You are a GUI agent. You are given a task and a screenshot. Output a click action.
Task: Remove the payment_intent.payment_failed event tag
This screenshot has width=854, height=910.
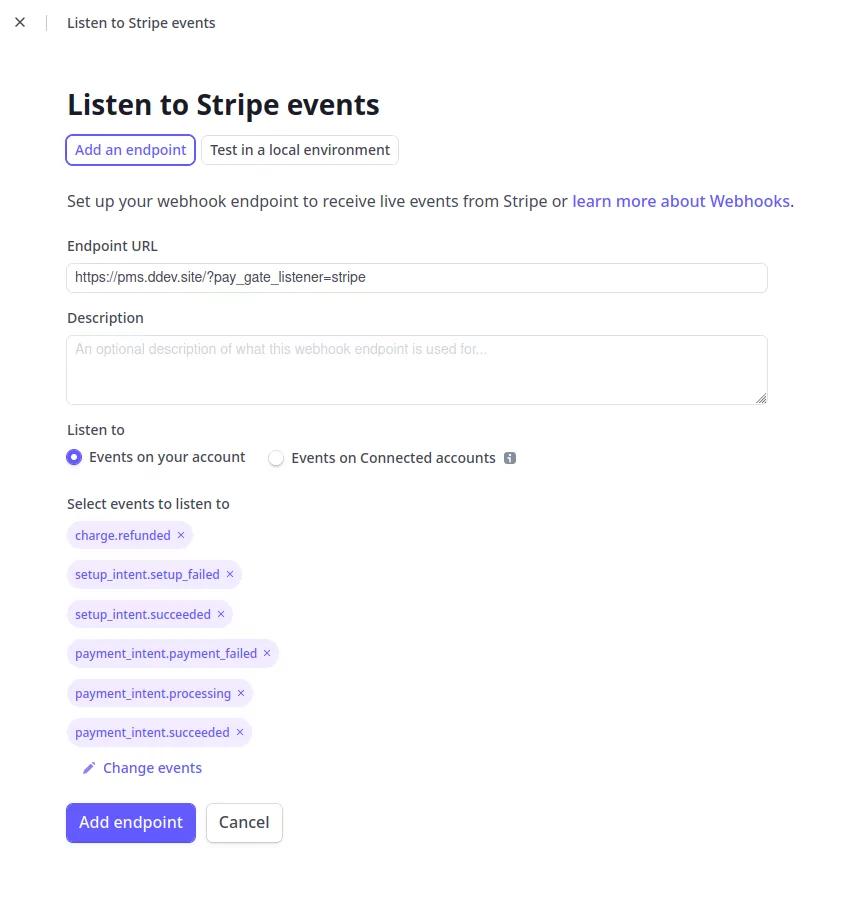pos(267,653)
